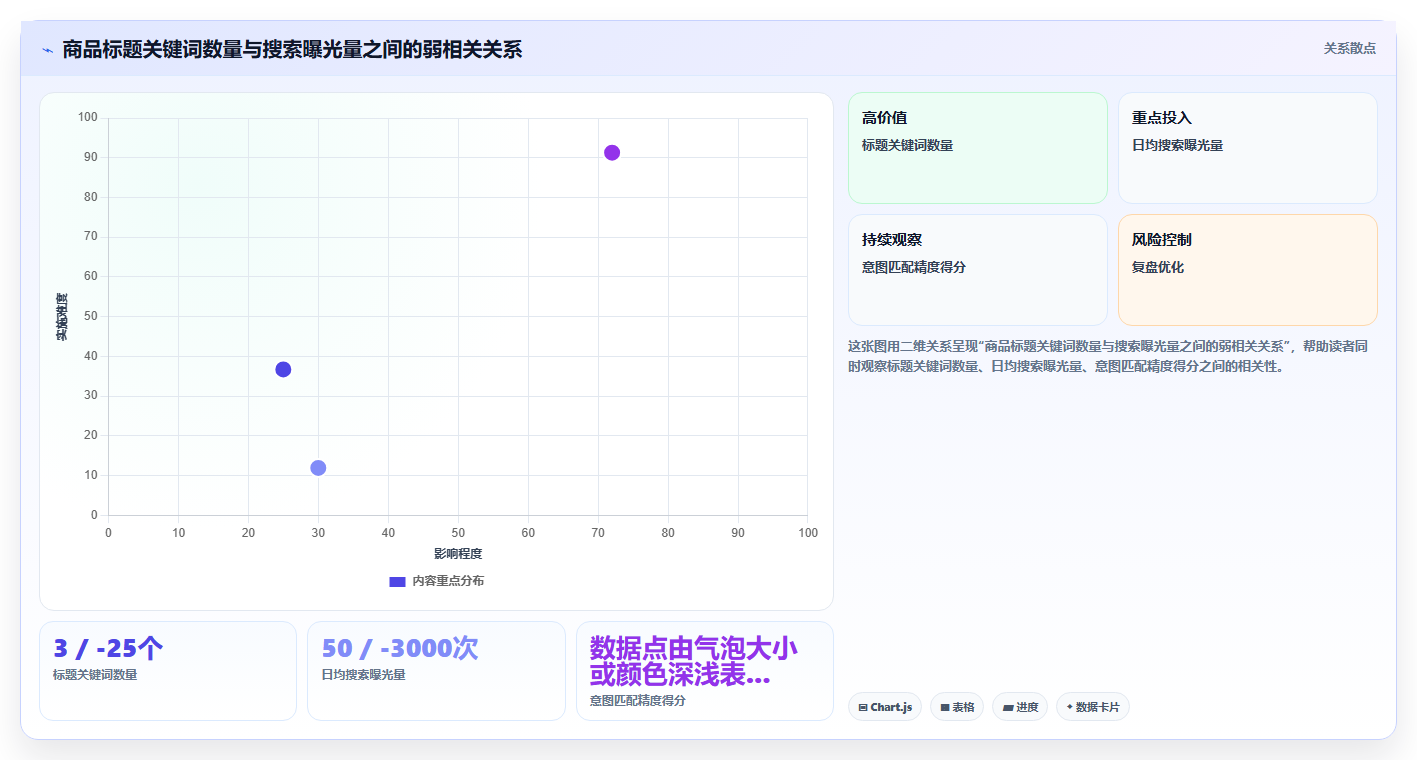Image resolution: width=1417 pixels, height=760 pixels.
Task: Select the 表格 tag chip
Action: [957, 707]
